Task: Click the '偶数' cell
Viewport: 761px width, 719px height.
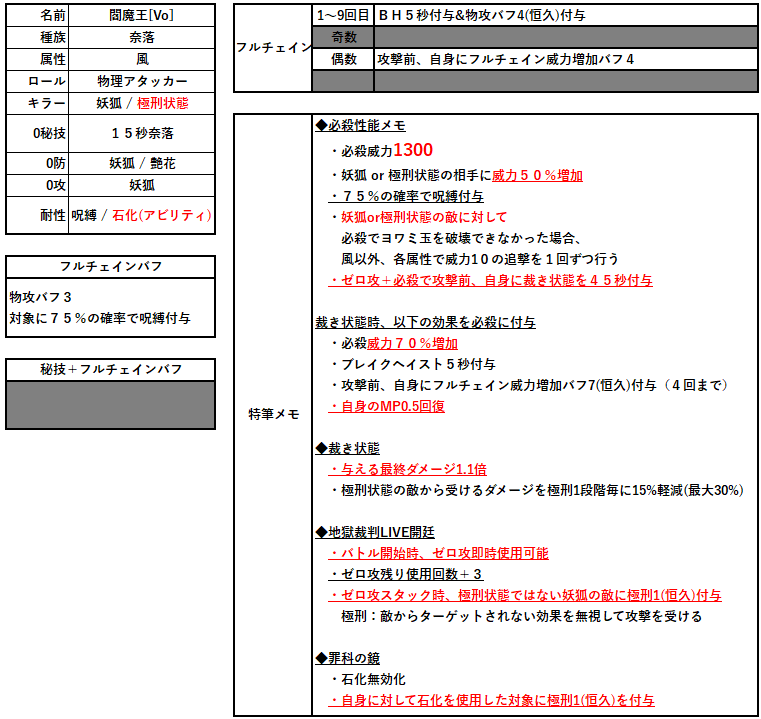Action: point(343,59)
